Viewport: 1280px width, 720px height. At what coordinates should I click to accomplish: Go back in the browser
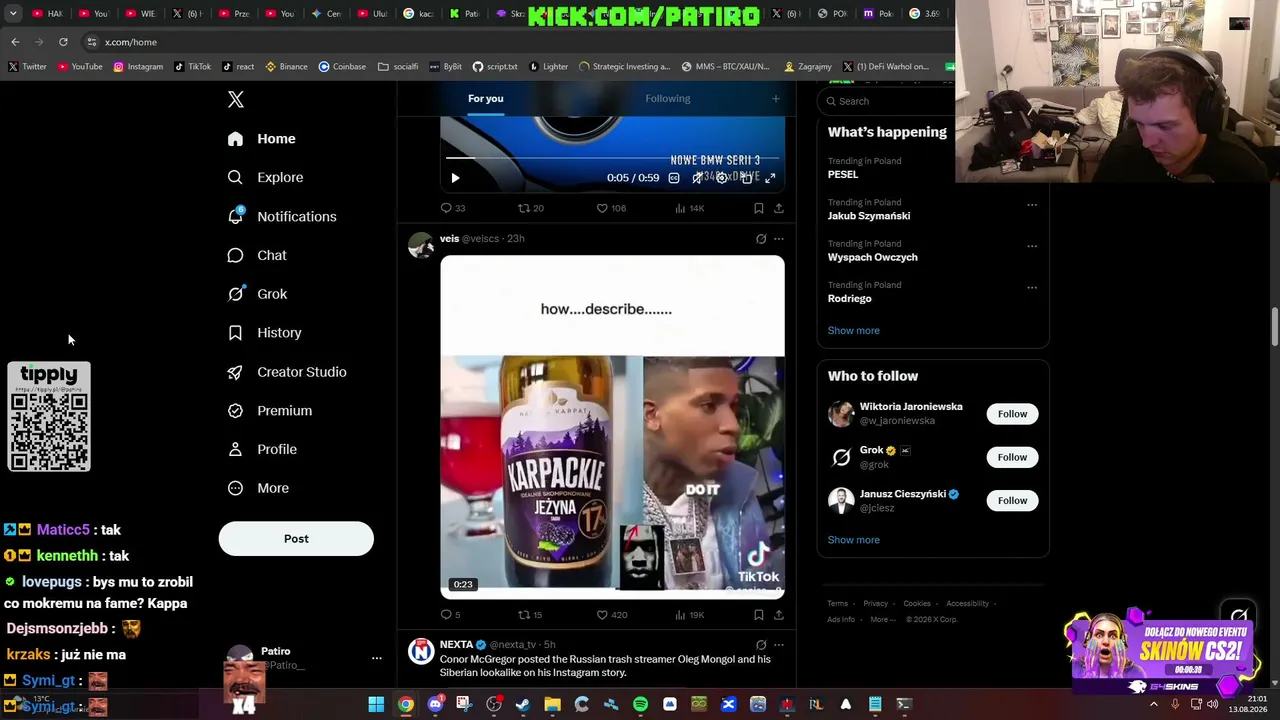click(x=15, y=42)
